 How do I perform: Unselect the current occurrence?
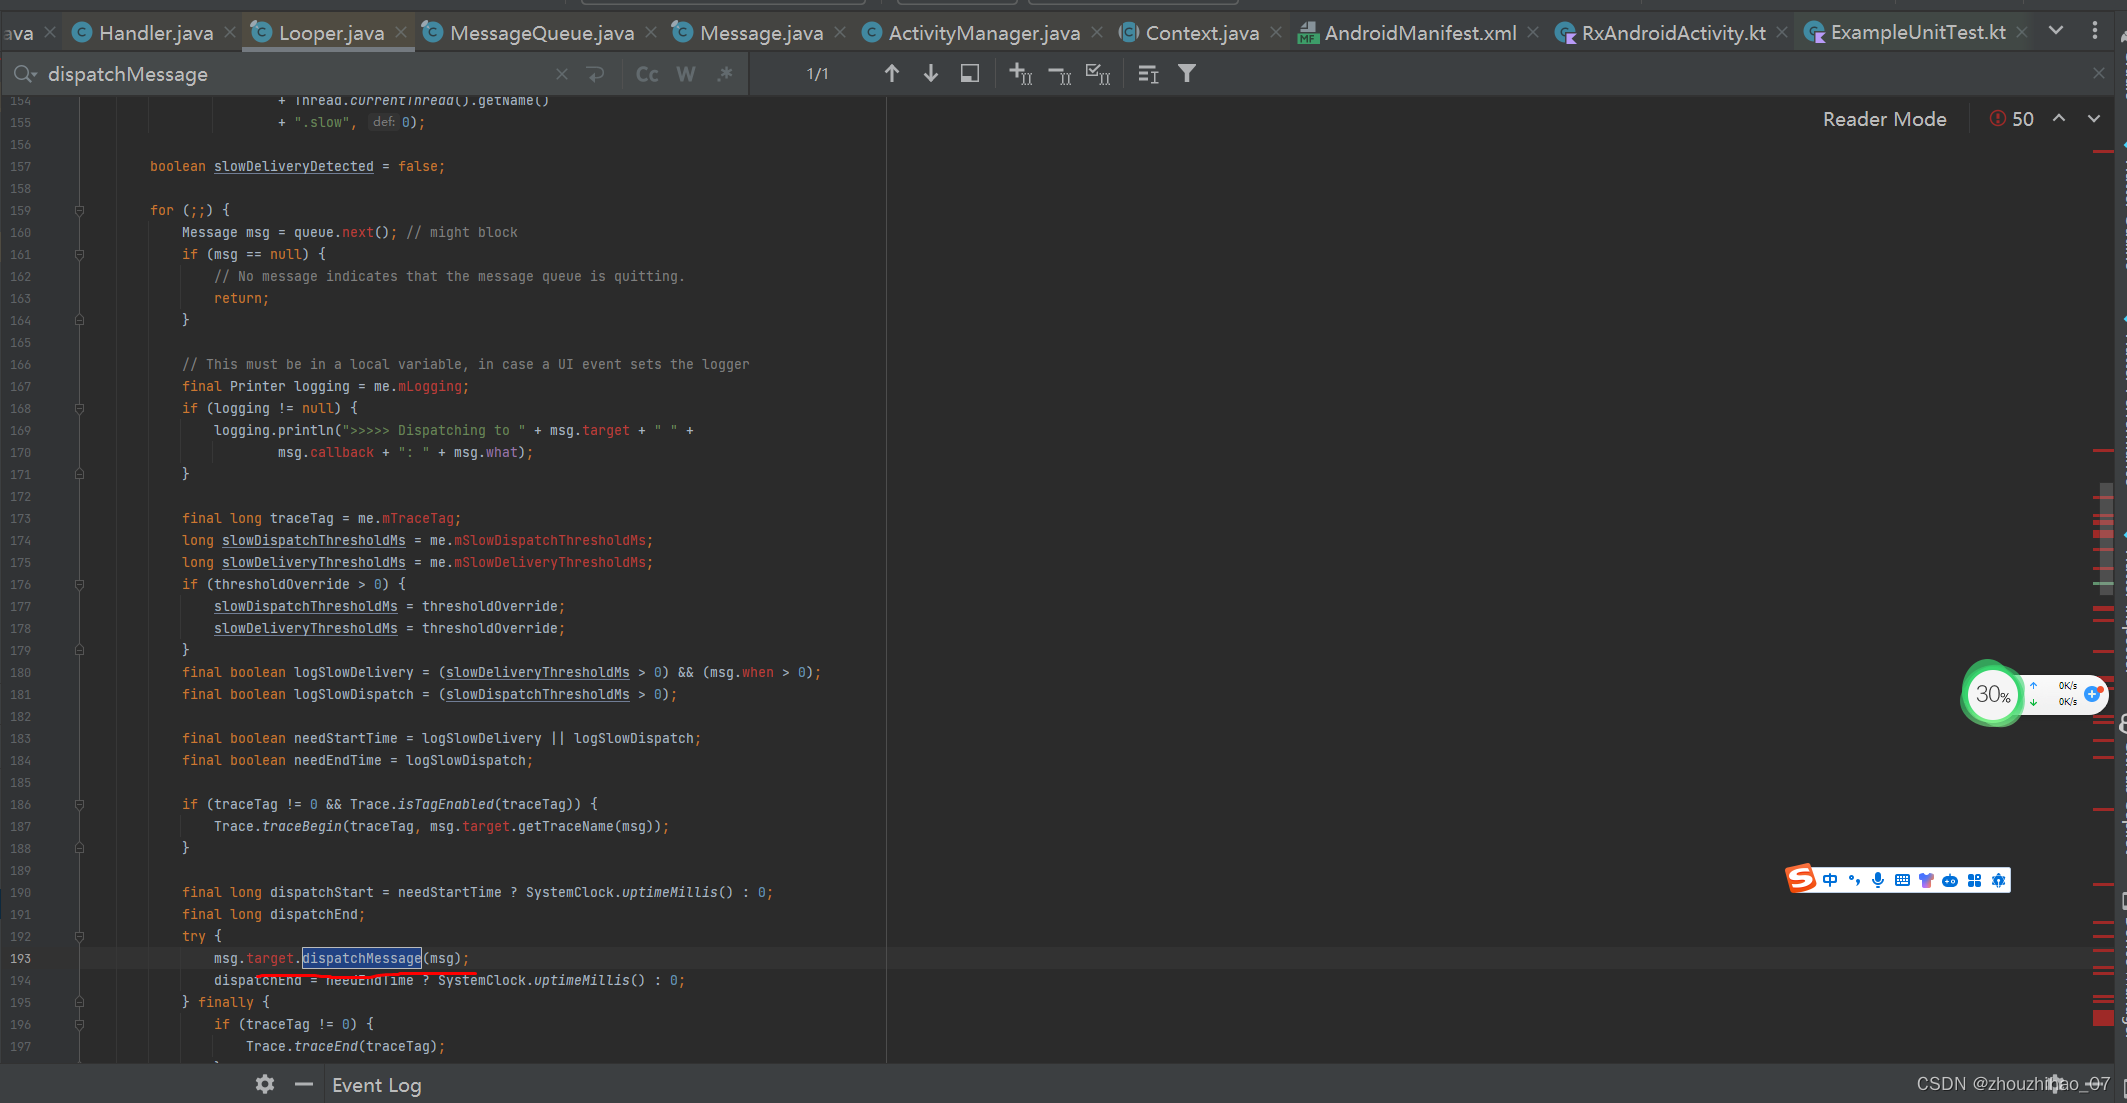point(1060,73)
